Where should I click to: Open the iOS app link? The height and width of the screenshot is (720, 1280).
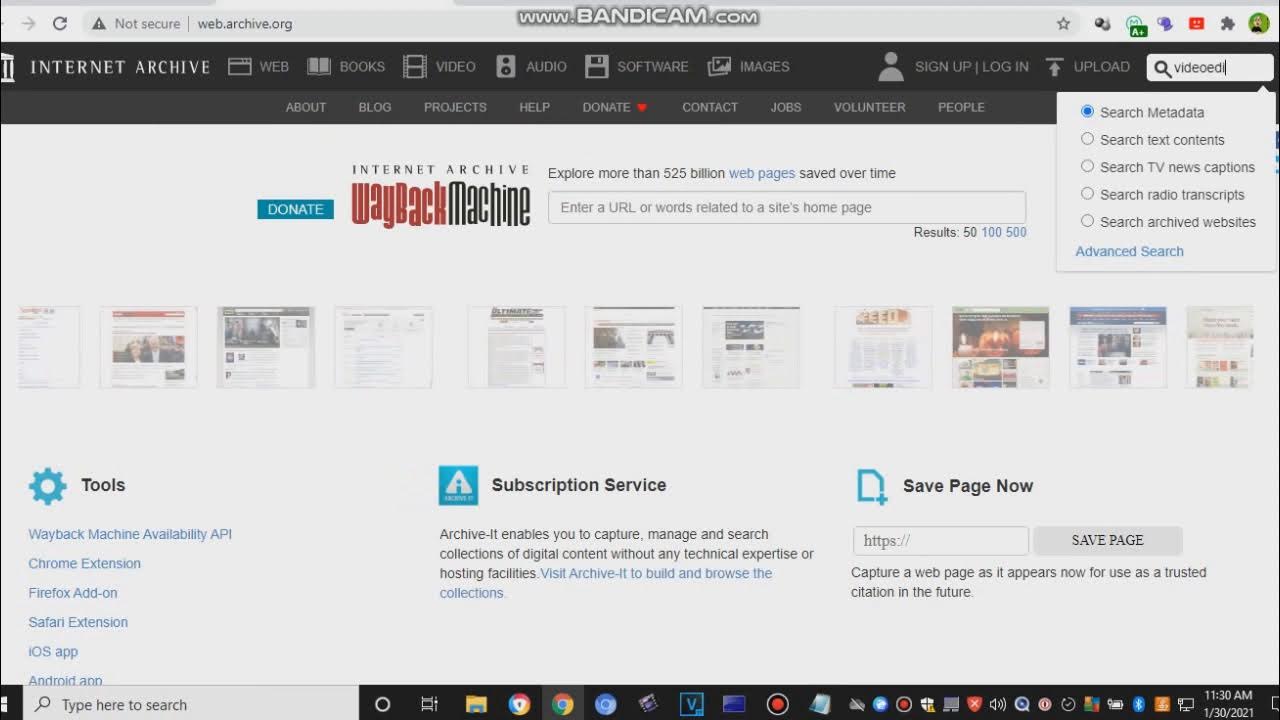point(53,651)
